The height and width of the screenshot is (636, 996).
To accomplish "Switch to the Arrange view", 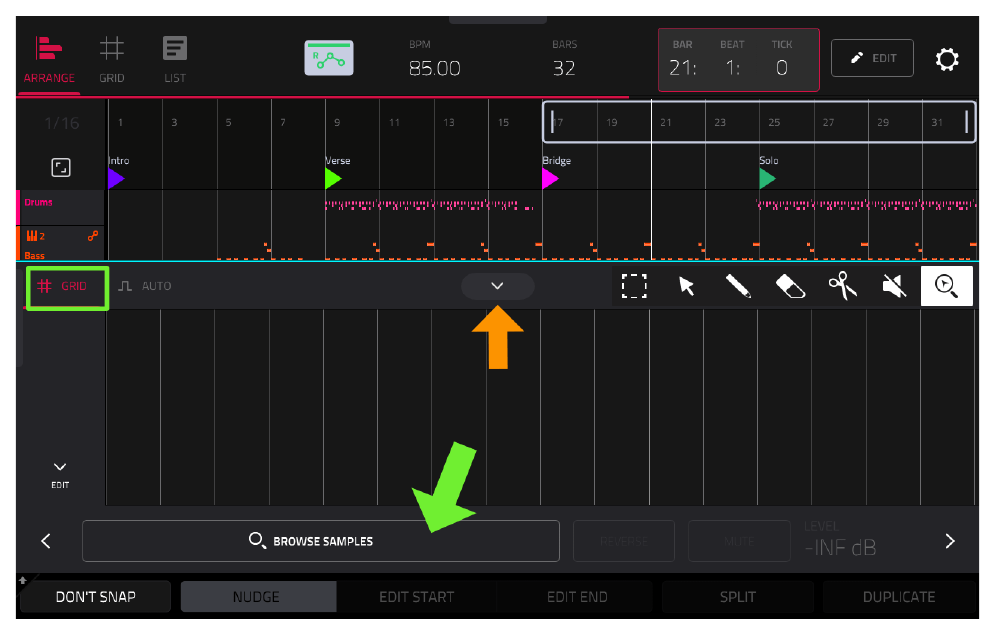I will 49,60.
